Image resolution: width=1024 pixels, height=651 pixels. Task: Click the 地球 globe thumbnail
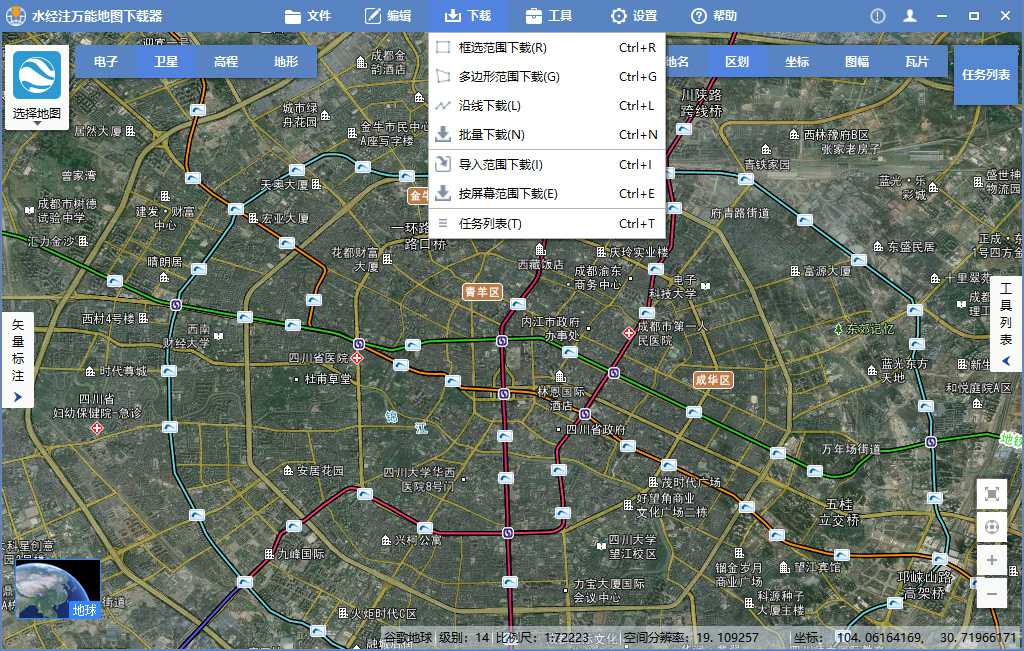(x=58, y=589)
